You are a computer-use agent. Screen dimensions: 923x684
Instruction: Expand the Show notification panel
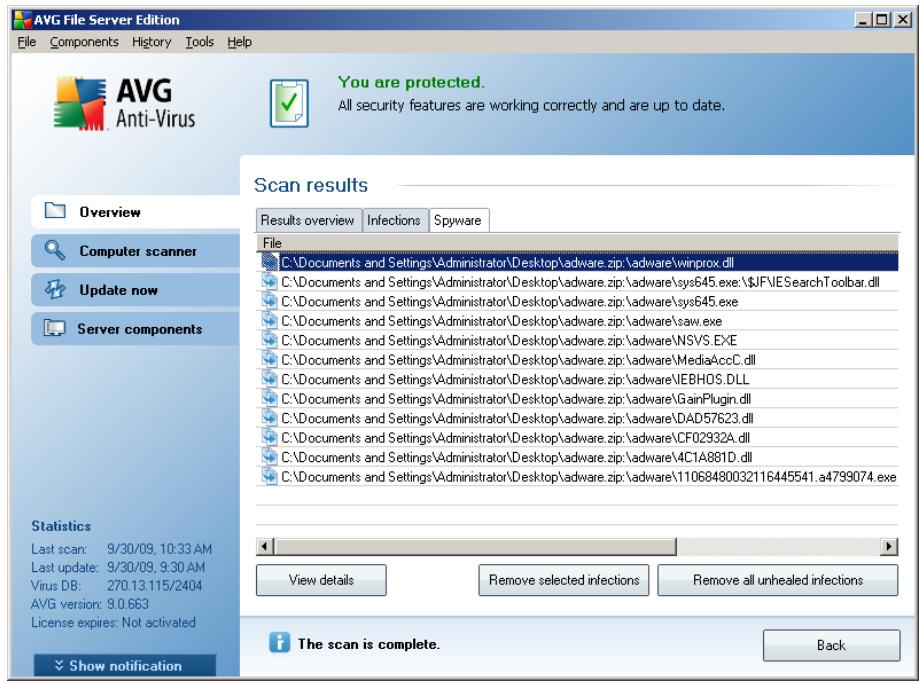click(x=125, y=665)
